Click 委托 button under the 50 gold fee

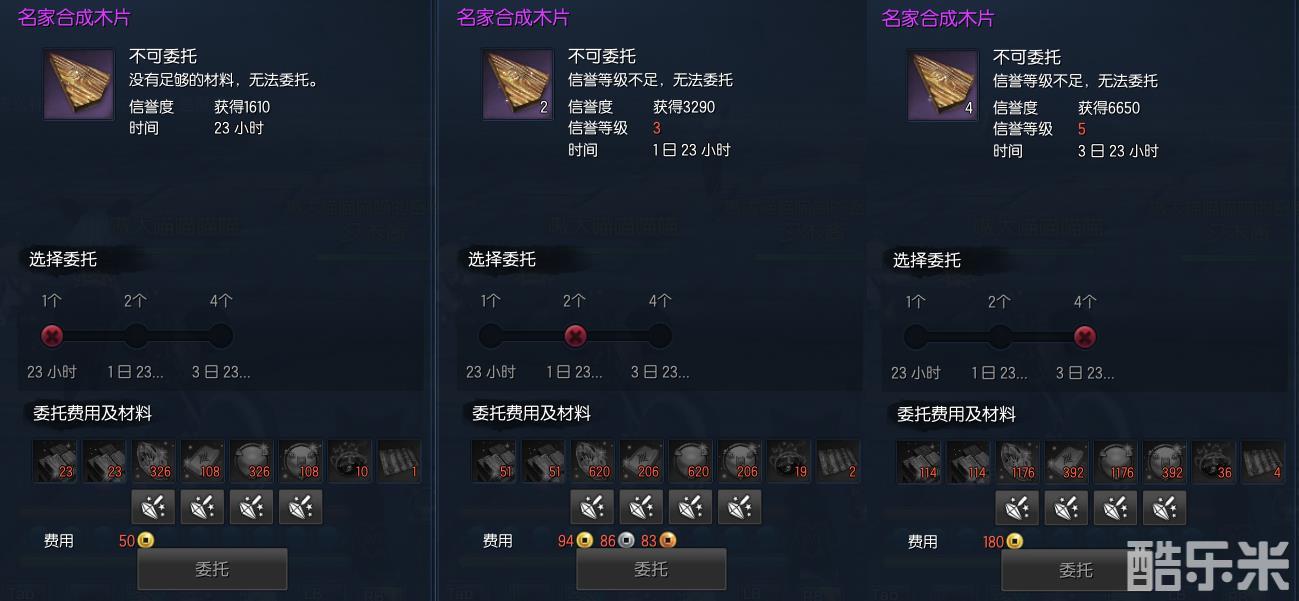(x=212, y=569)
